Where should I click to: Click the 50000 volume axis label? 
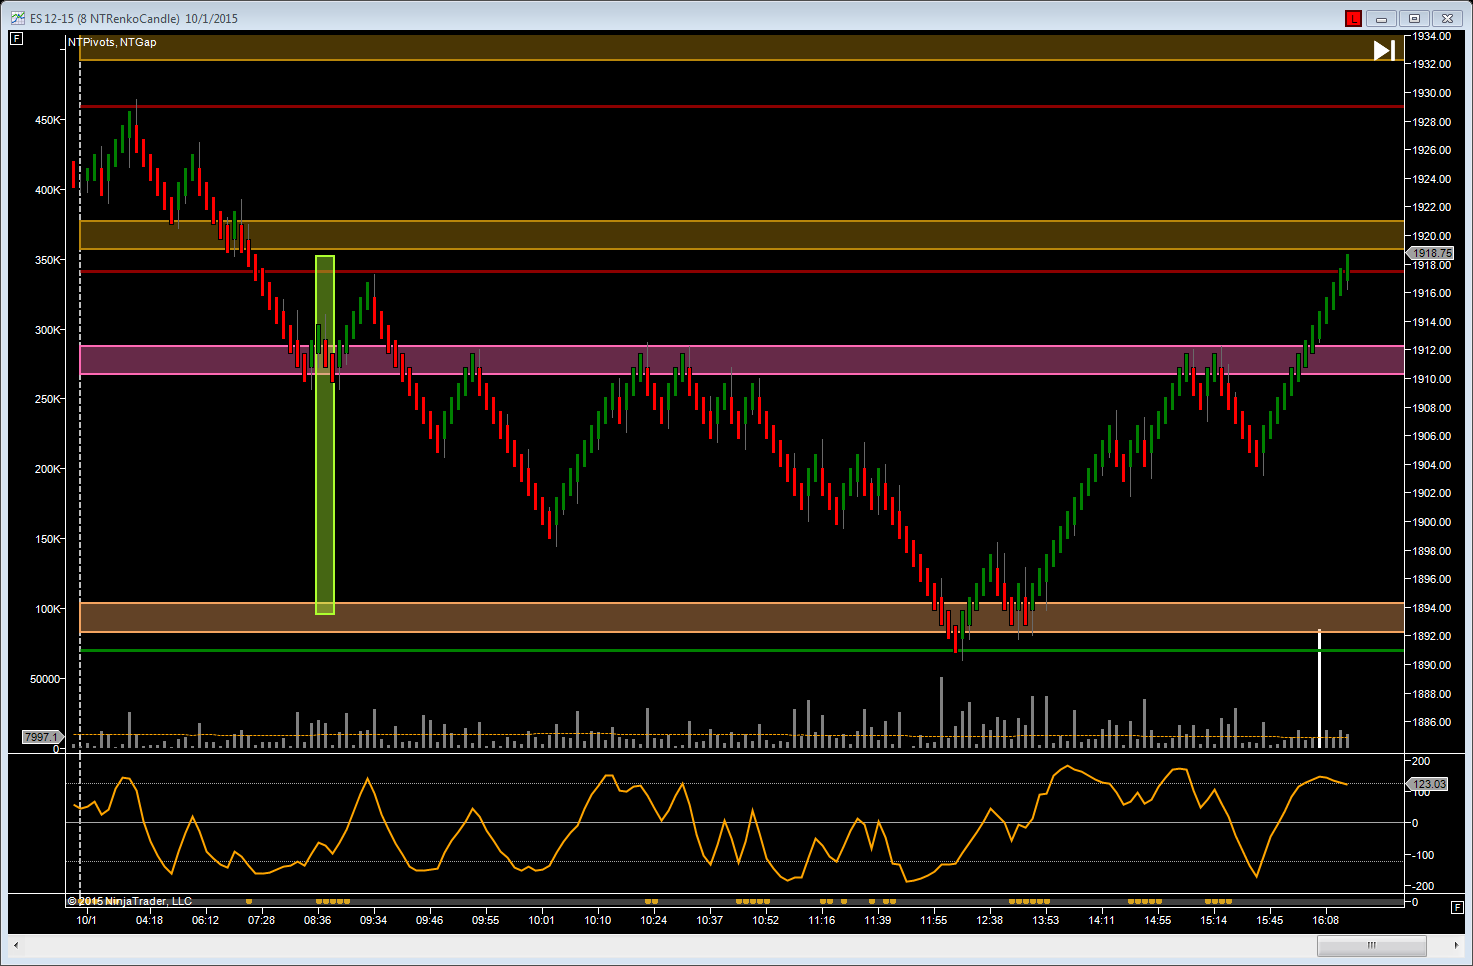coord(45,679)
